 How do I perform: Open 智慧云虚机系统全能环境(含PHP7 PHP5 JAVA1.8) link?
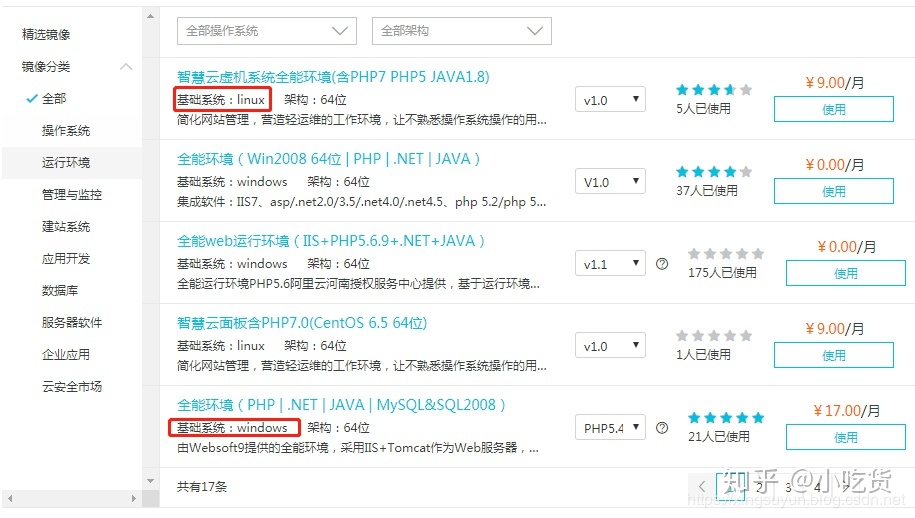click(333, 77)
